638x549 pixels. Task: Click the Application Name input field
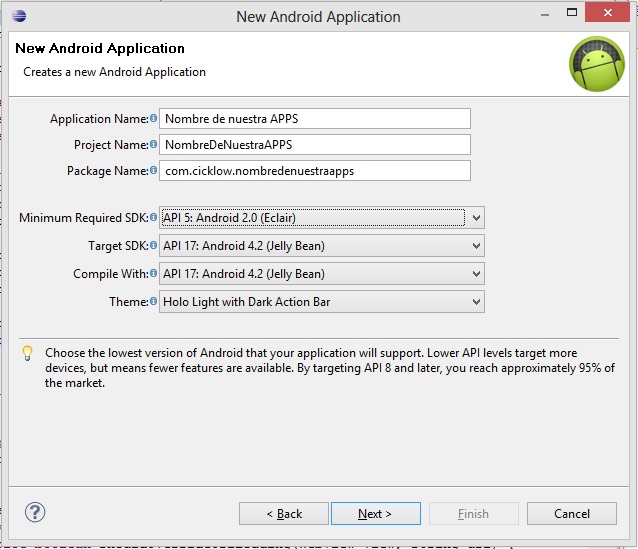(x=315, y=118)
